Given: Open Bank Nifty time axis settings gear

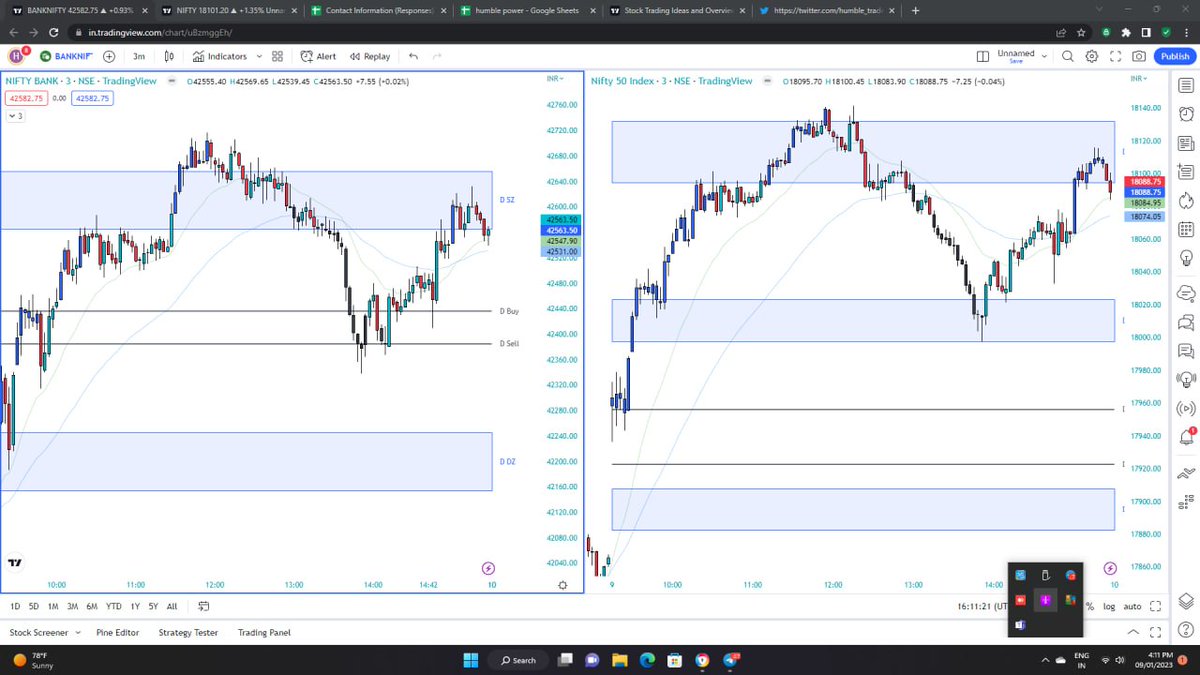Looking at the screenshot, I should (x=563, y=585).
